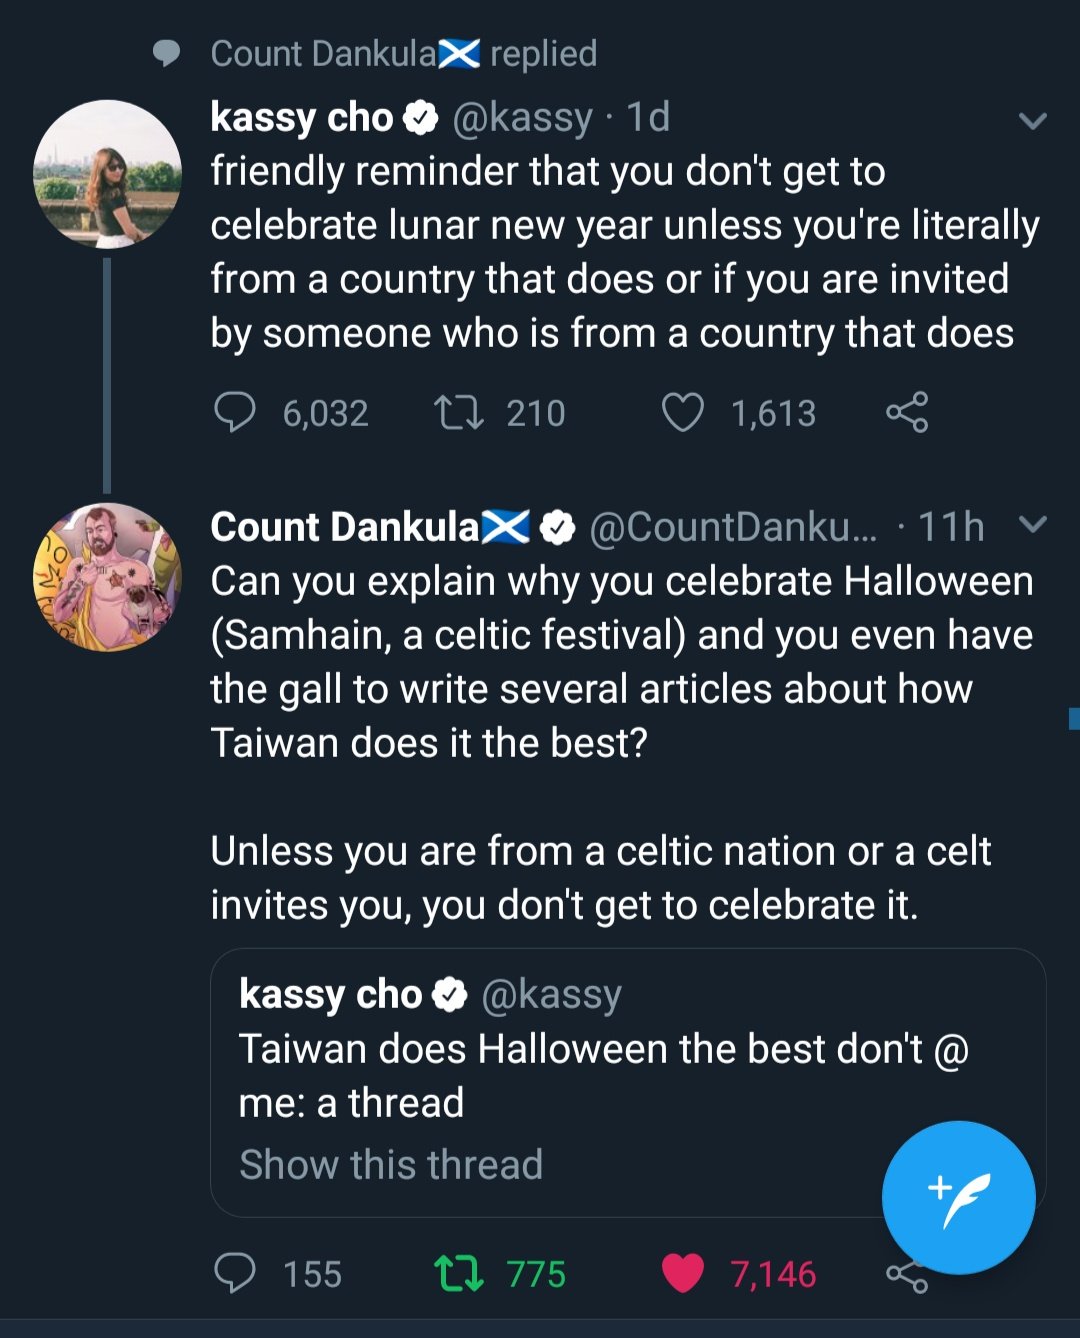Open kassy cho's profile picture
The width and height of the screenshot is (1080, 1338).
(107, 174)
